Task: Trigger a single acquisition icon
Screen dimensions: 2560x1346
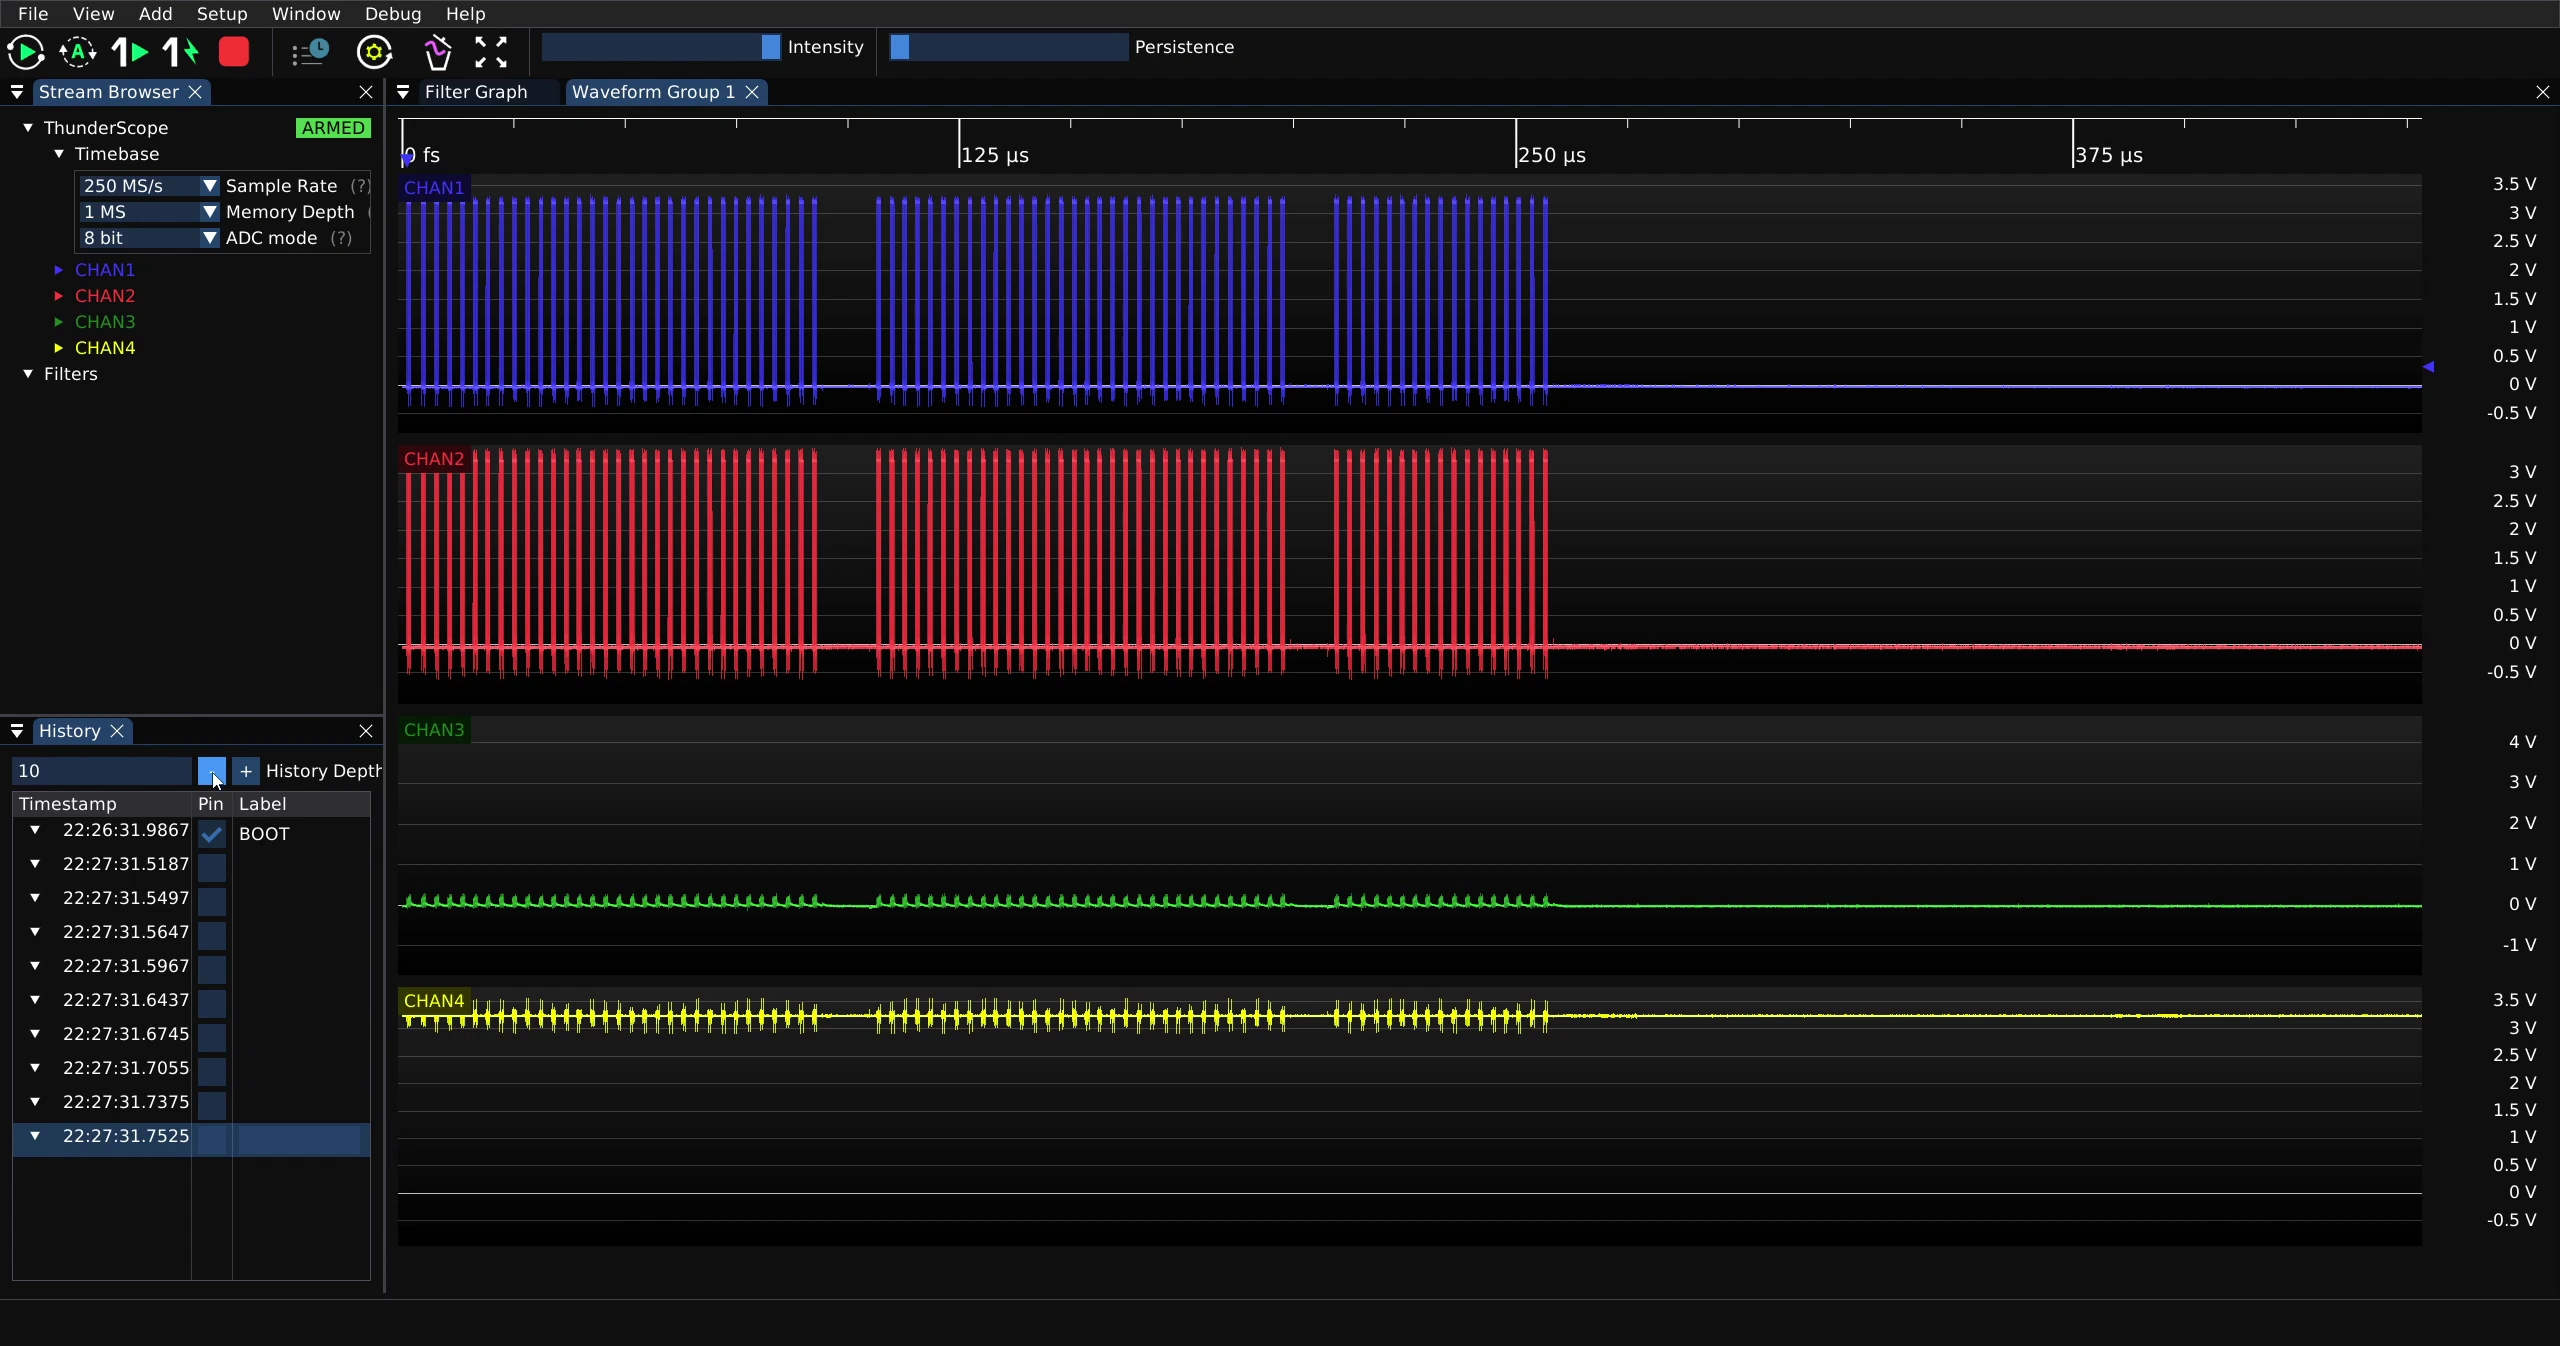Action: (x=129, y=52)
